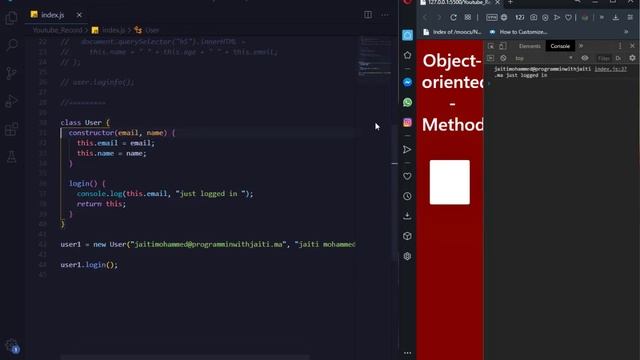Click Youtube_Record breadcrumb folder

(57, 30)
